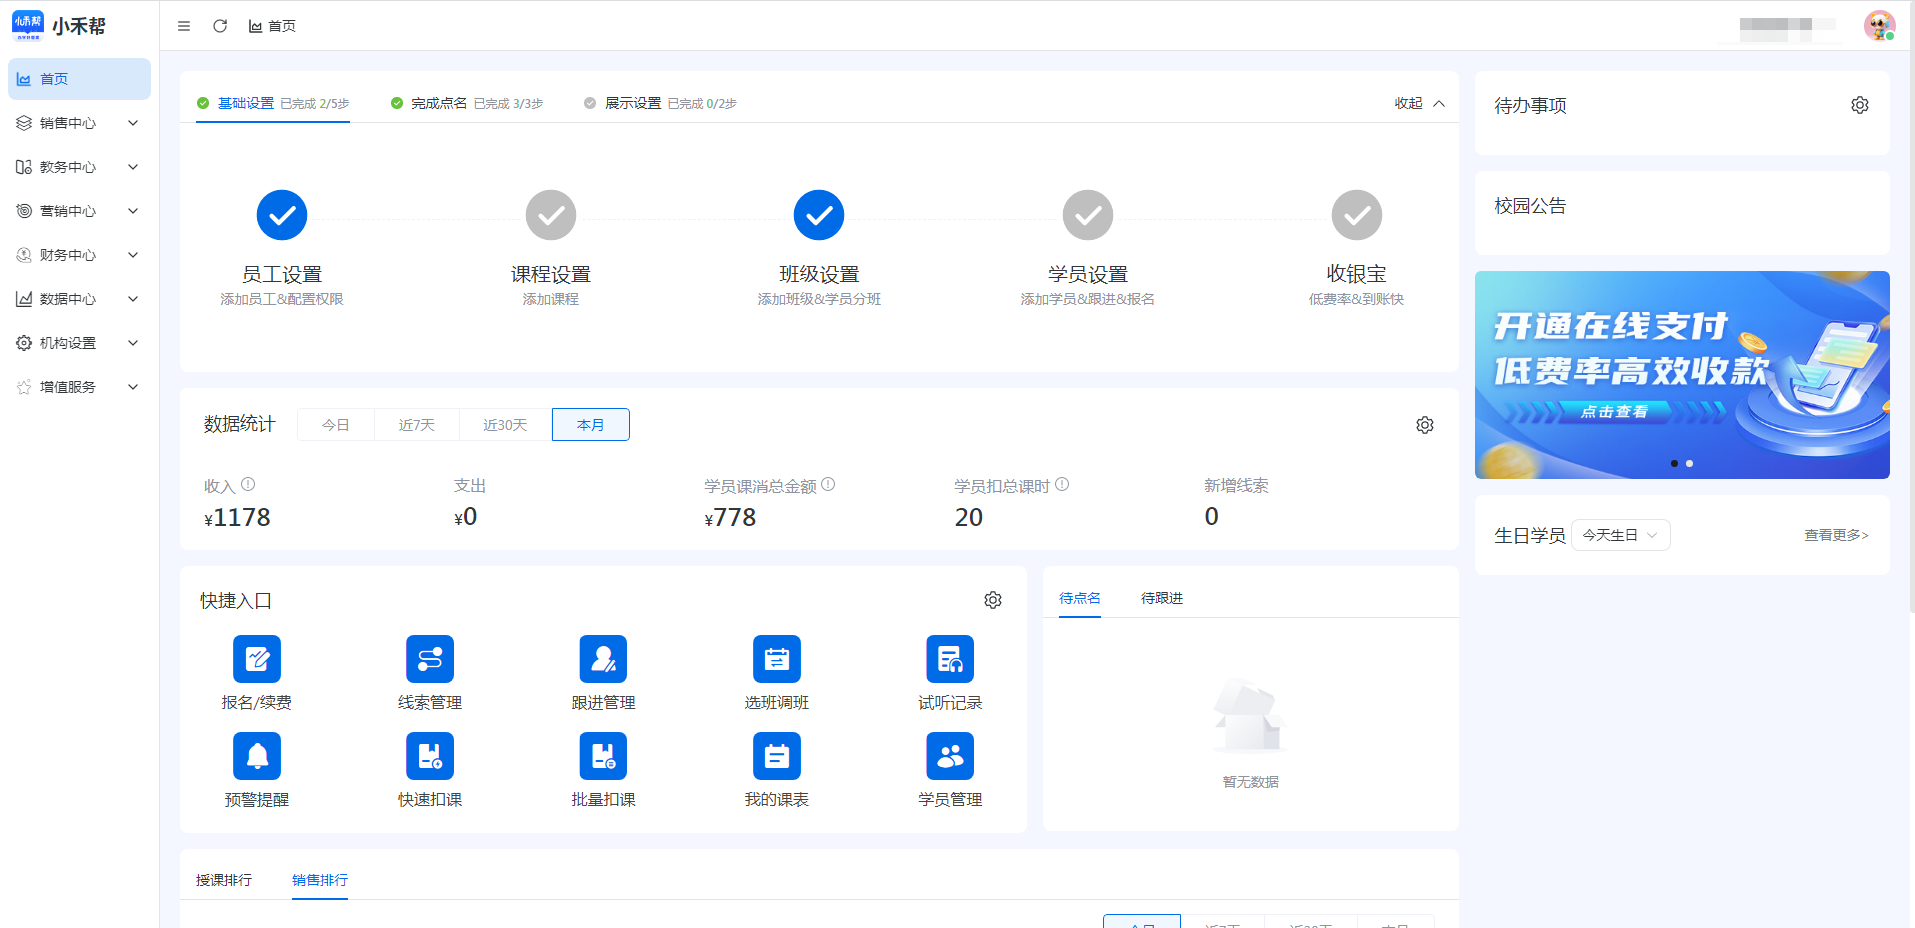Open the 今天生日 dropdown

(1620, 535)
